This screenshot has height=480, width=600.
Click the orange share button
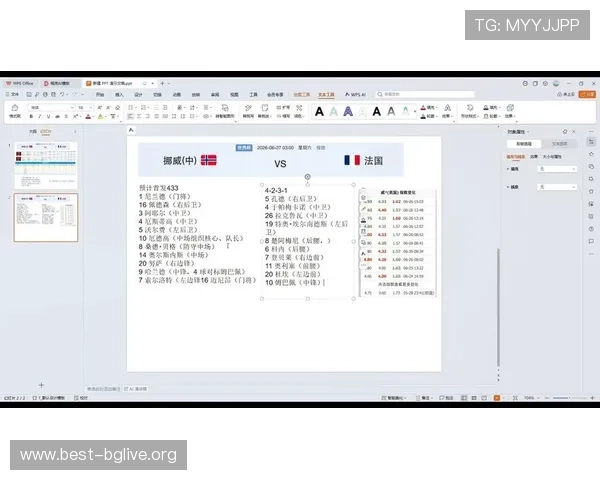(x=587, y=94)
